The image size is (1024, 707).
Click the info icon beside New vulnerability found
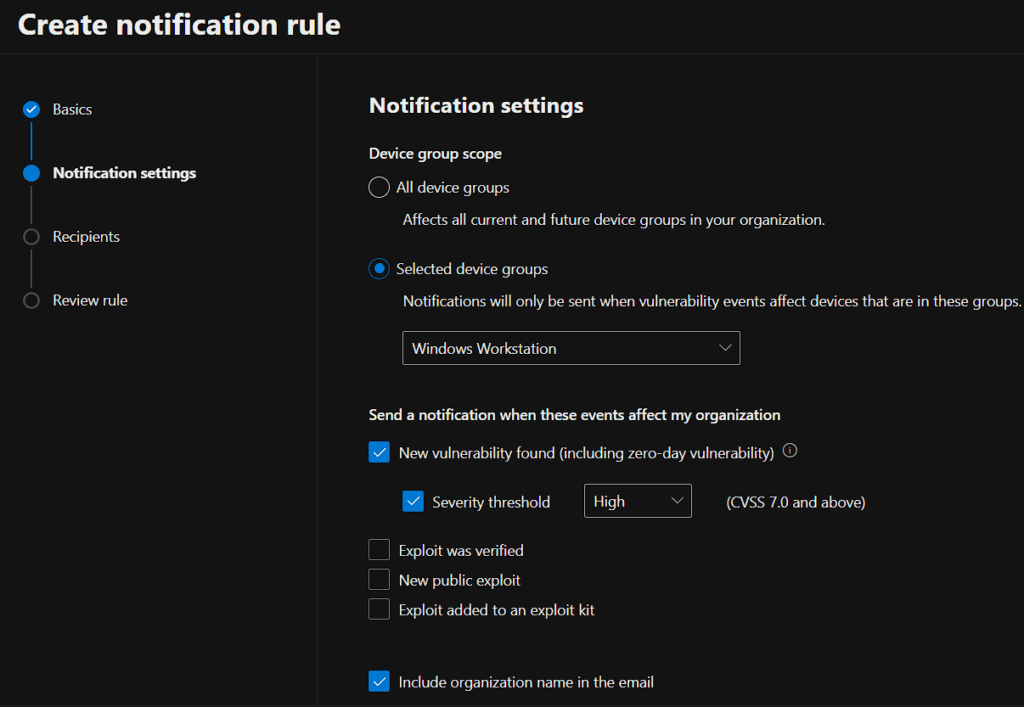pyautogui.click(x=790, y=451)
